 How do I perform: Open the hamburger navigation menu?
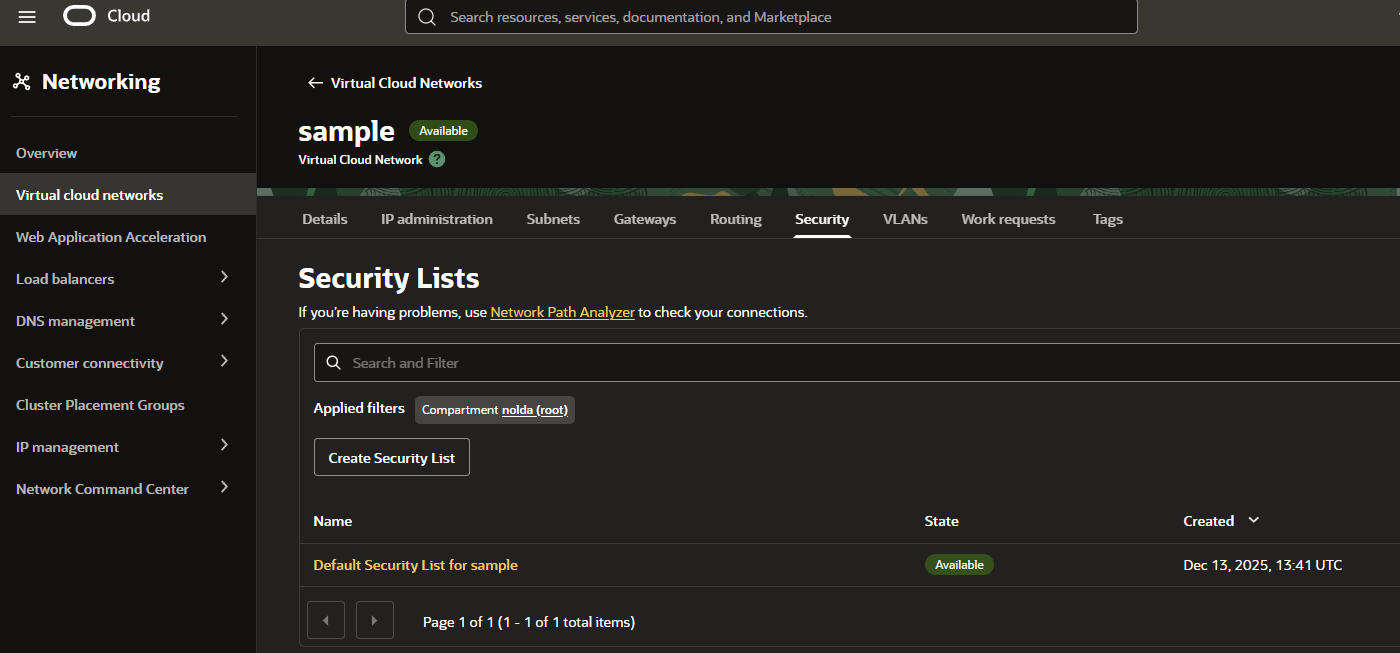[x=27, y=17]
